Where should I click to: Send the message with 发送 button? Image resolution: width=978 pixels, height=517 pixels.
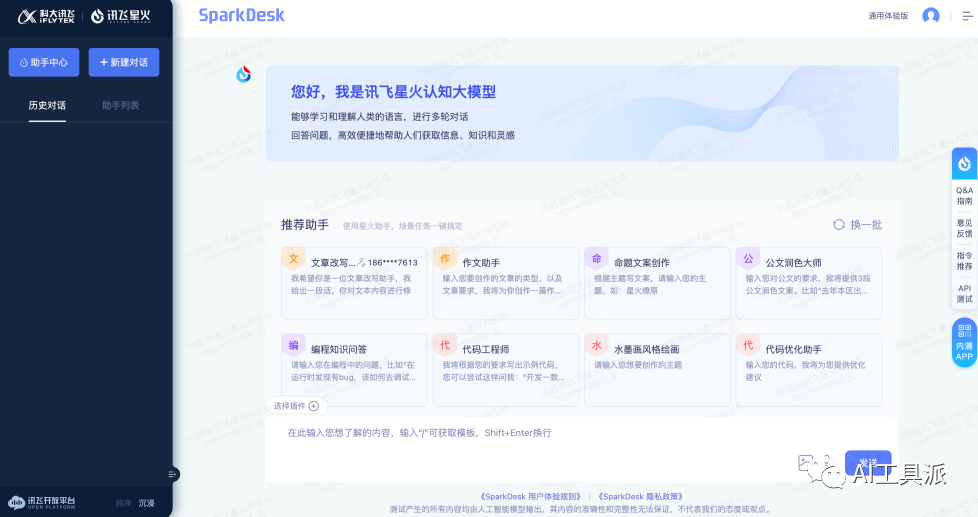(868, 463)
